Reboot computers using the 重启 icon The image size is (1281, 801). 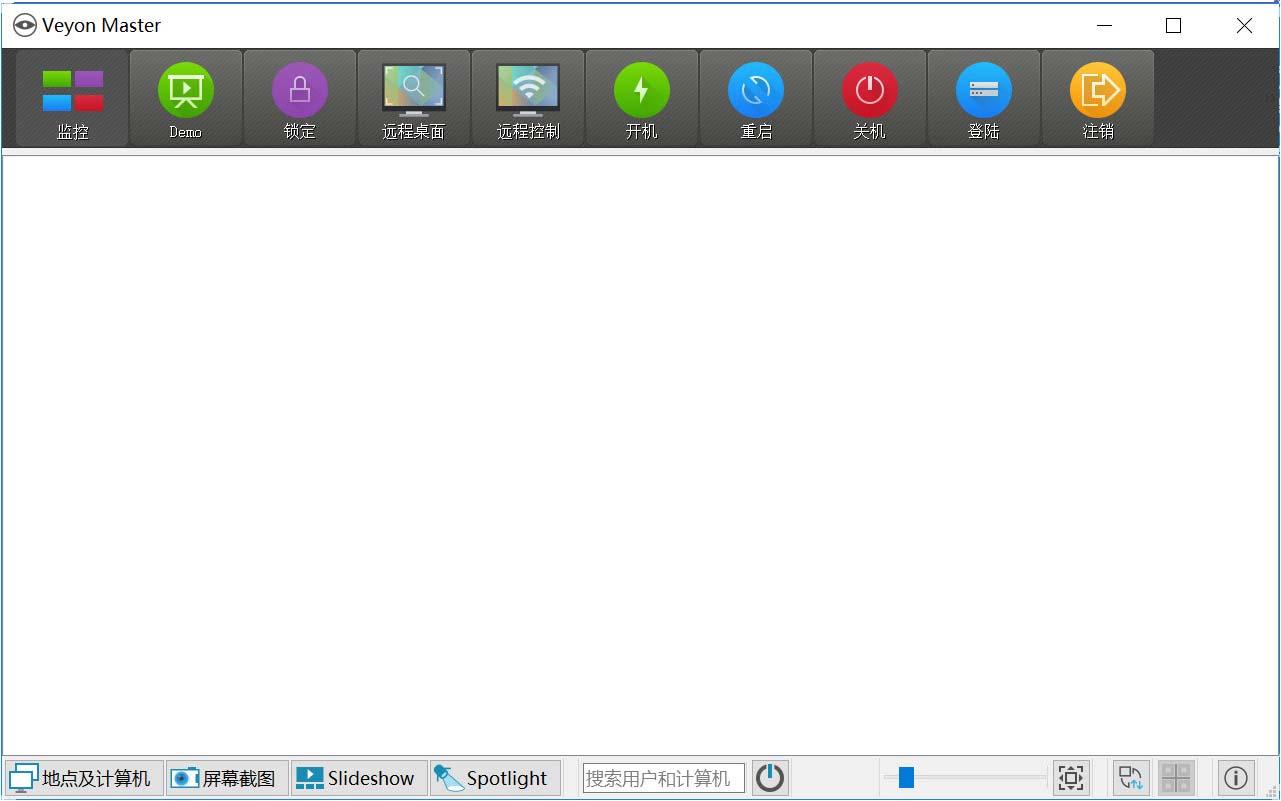pyautogui.click(x=755, y=97)
